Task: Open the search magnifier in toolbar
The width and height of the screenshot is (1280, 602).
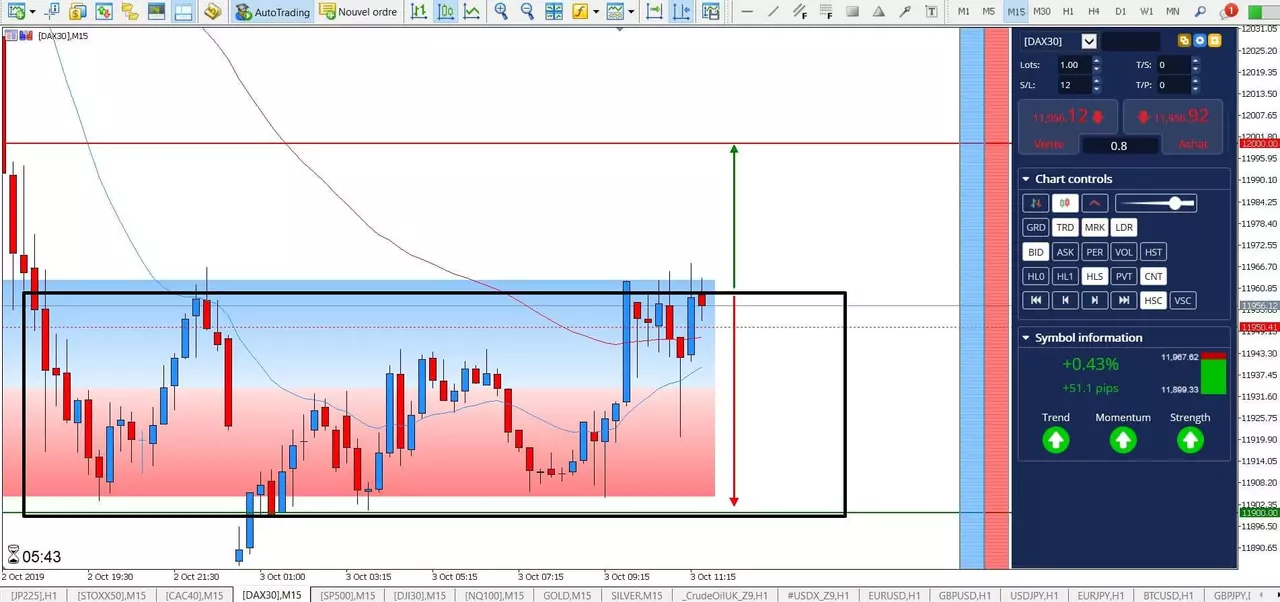Action: tap(1200, 12)
